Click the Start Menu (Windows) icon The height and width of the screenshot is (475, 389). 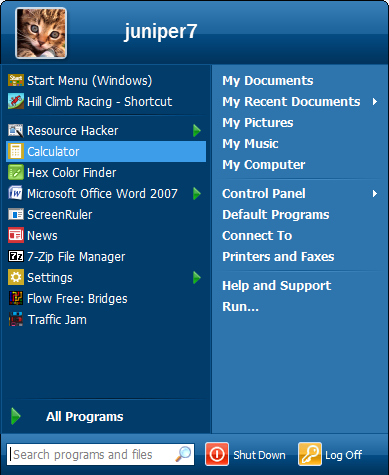tap(16, 80)
